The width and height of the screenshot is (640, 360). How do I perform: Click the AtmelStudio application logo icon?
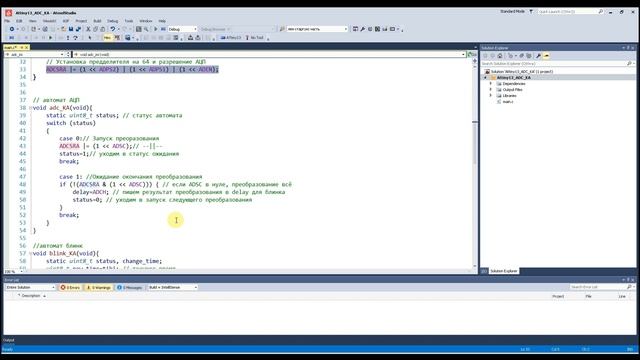(9, 13)
